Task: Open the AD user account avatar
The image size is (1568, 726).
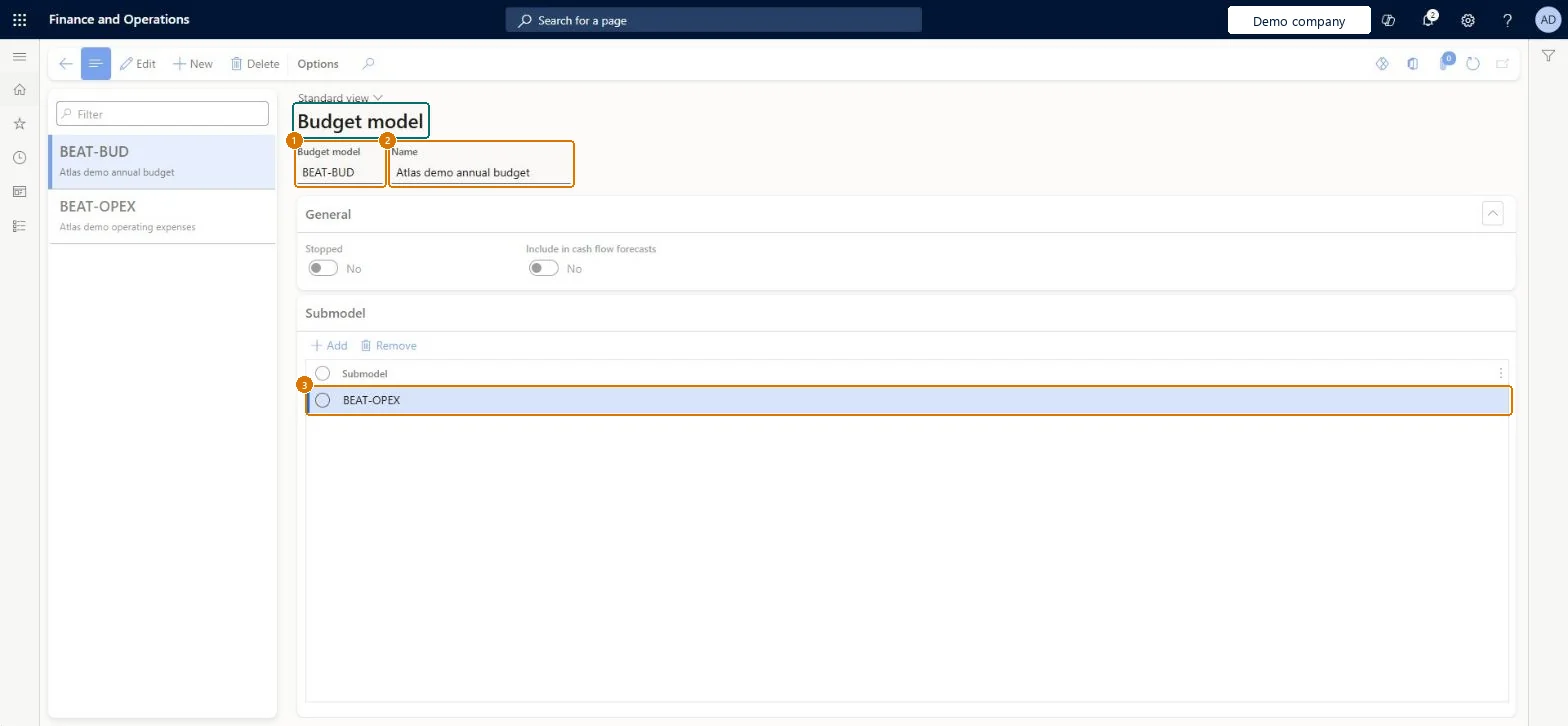Action: pos(1547,20)
